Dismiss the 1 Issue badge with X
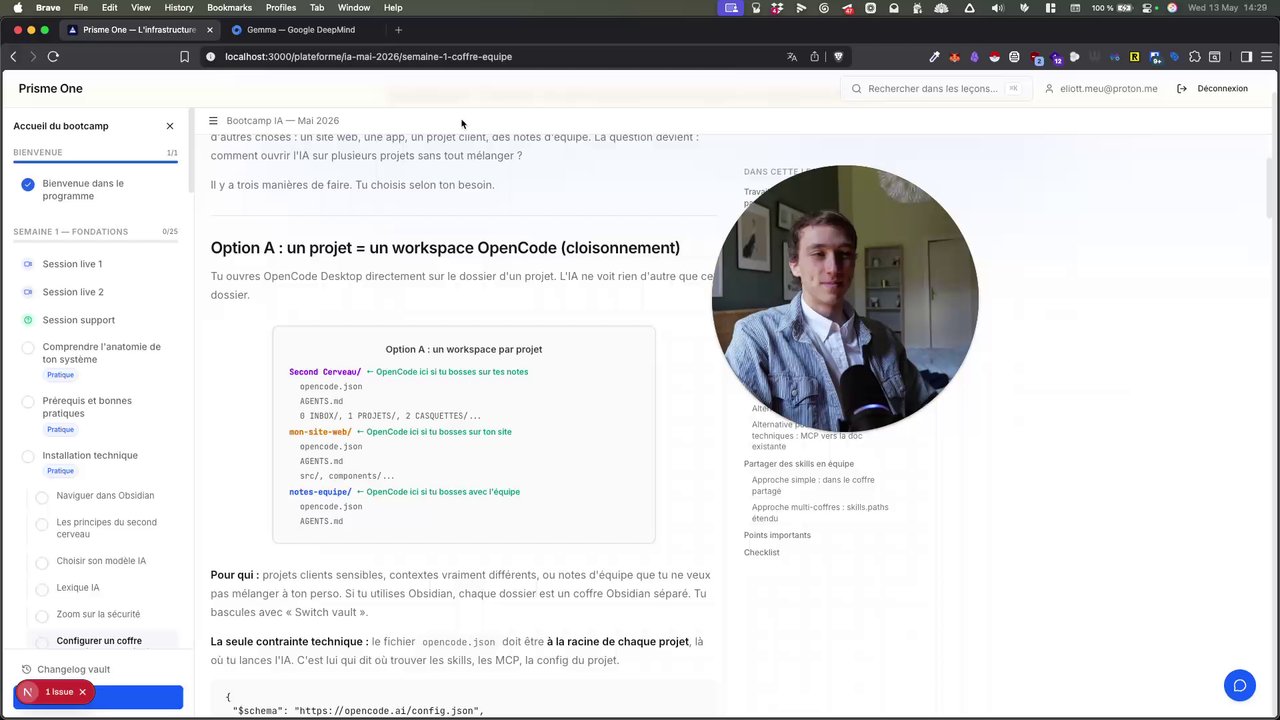 [83, 692]
